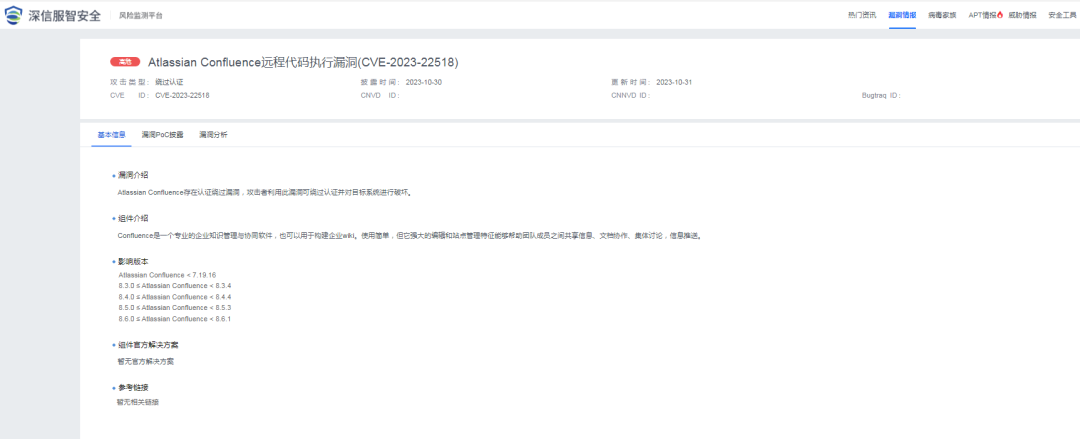1080x439 pixels.
Task: Click the 参考链接 section heading
Action: (133, 387)
